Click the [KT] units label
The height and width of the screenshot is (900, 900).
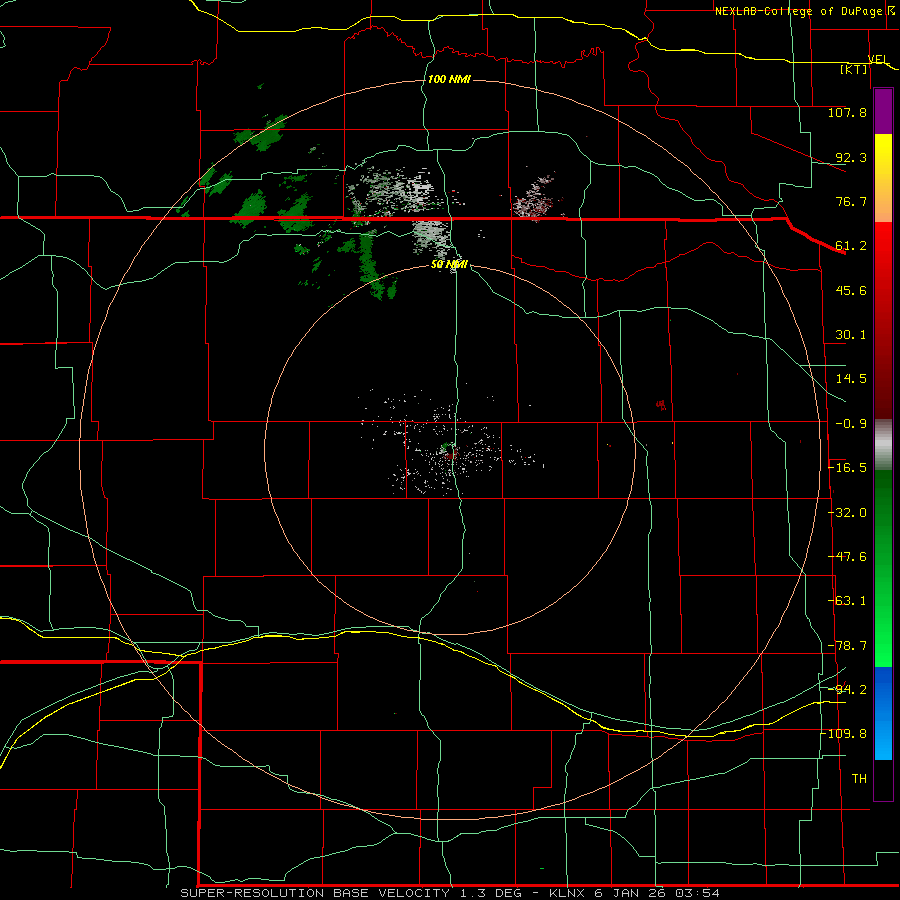(x=854, y=69)
